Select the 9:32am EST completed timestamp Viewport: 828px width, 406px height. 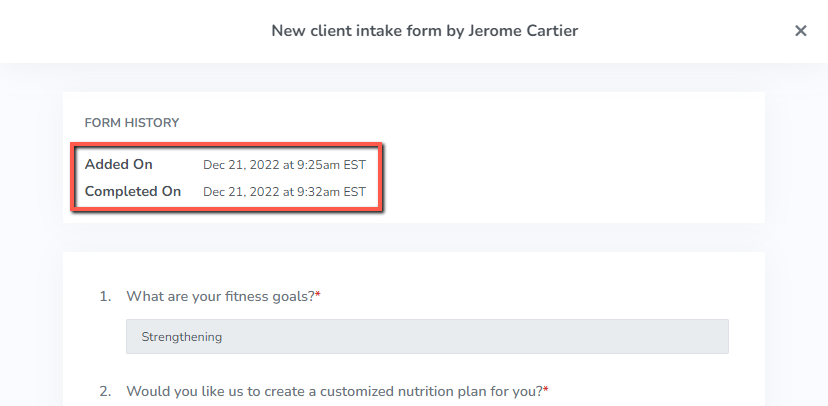(x=284, y=192)
